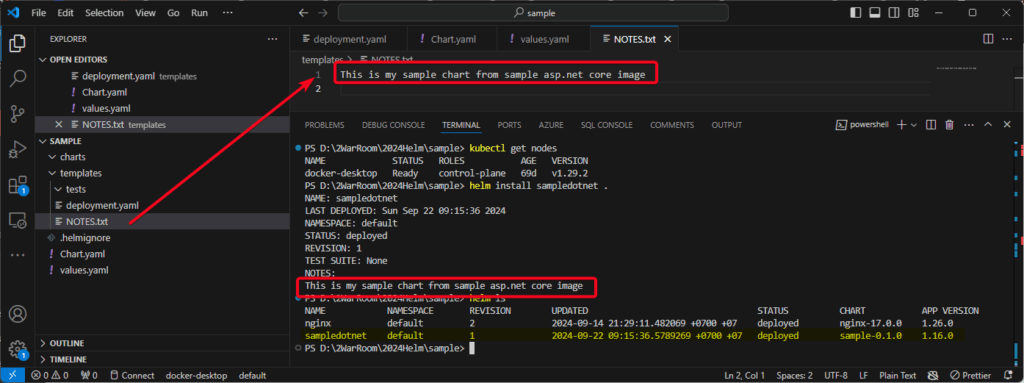This screenshot has width=1024, height=383.
Task: Click docker-desktop context in status bar
Action: (x=197, y=375)
